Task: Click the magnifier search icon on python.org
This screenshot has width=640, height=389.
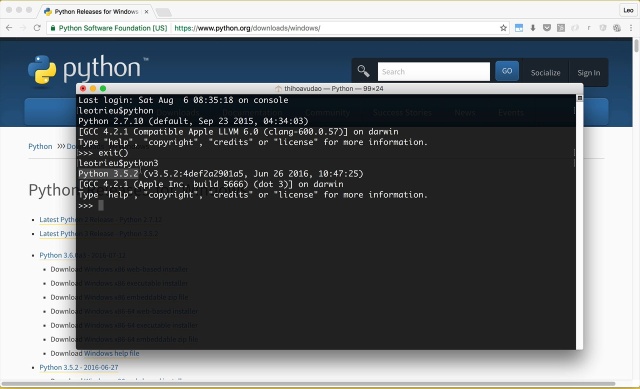Action: [363, 71]
